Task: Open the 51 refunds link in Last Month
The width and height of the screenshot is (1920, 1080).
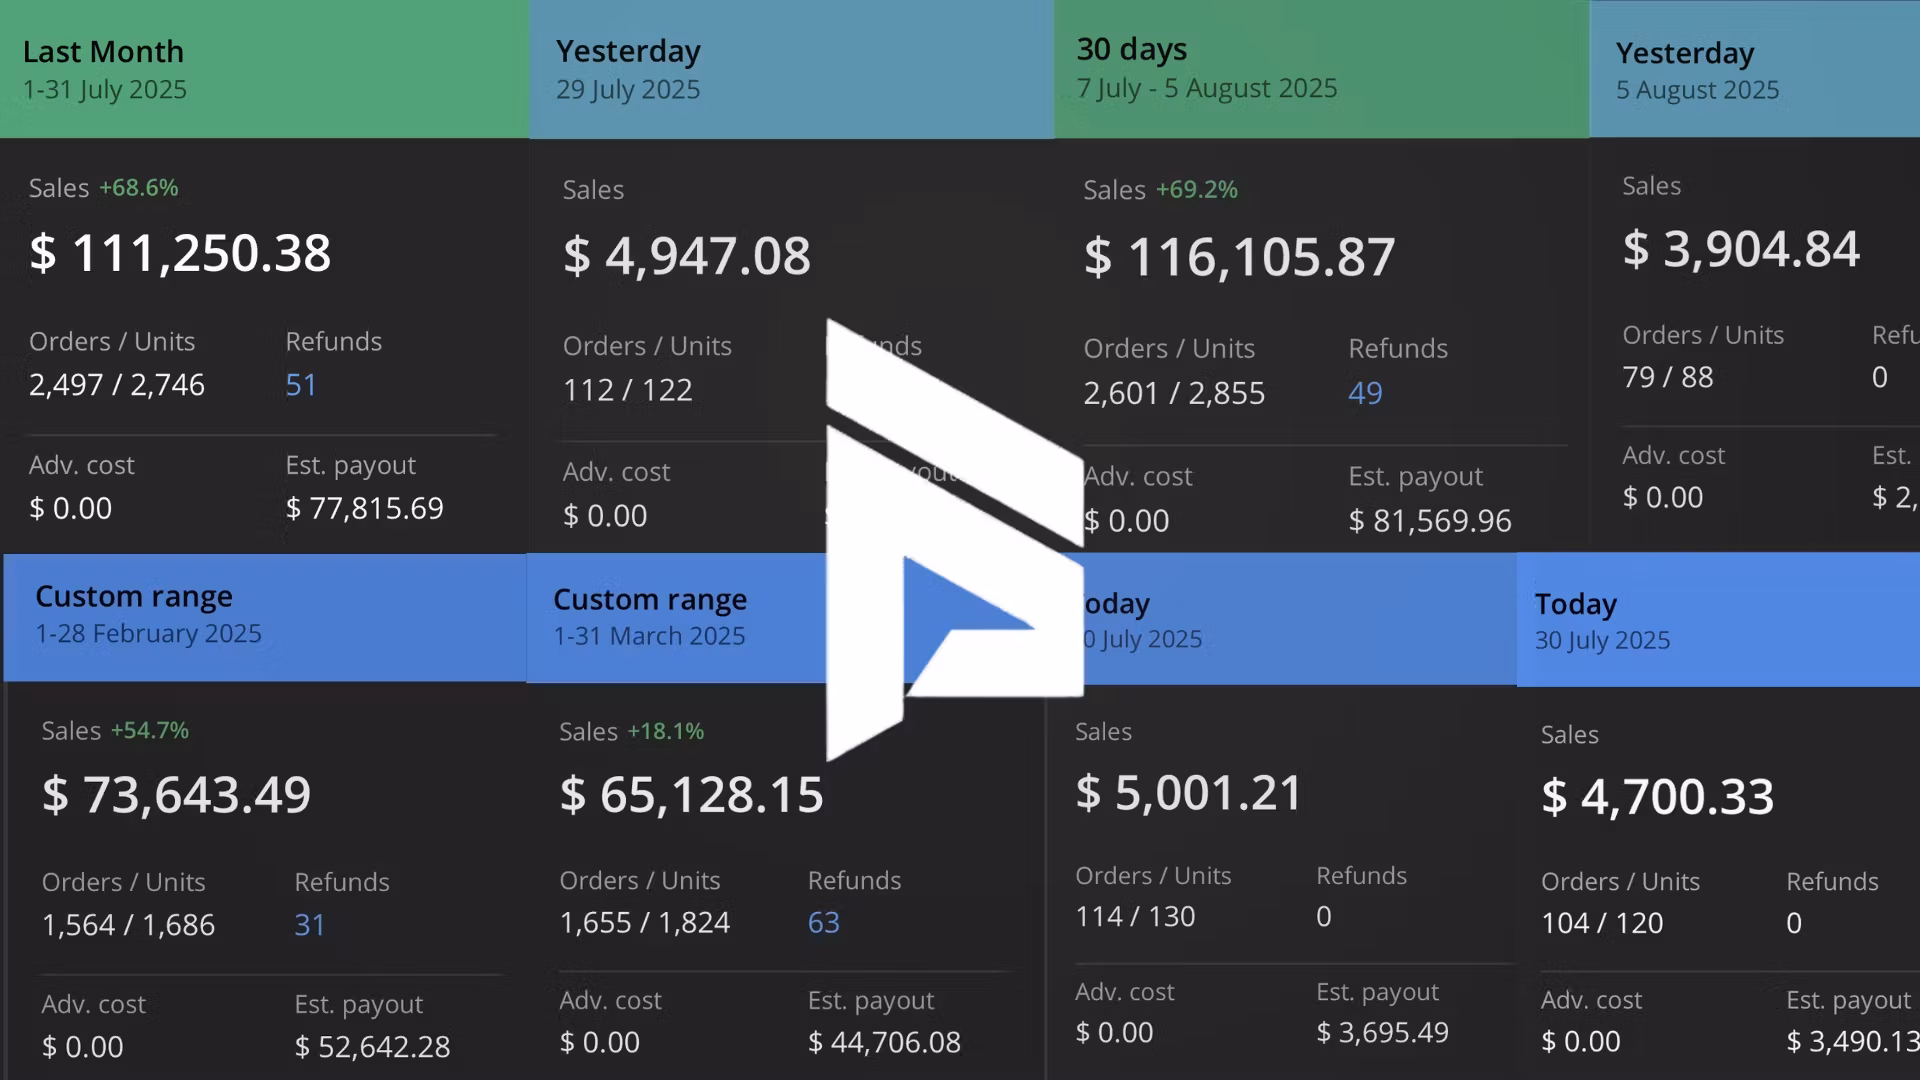Action: click(301, 385)
